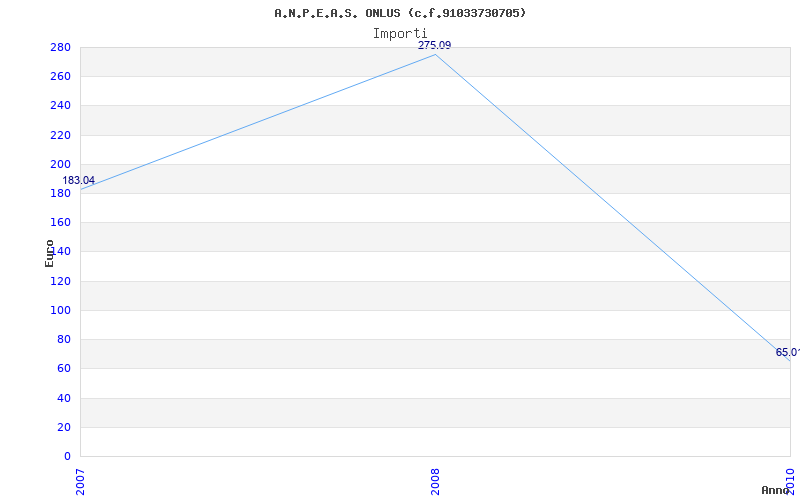Click the 0 y-axis tick label
800x500 pixels.
tap(67, 456)
